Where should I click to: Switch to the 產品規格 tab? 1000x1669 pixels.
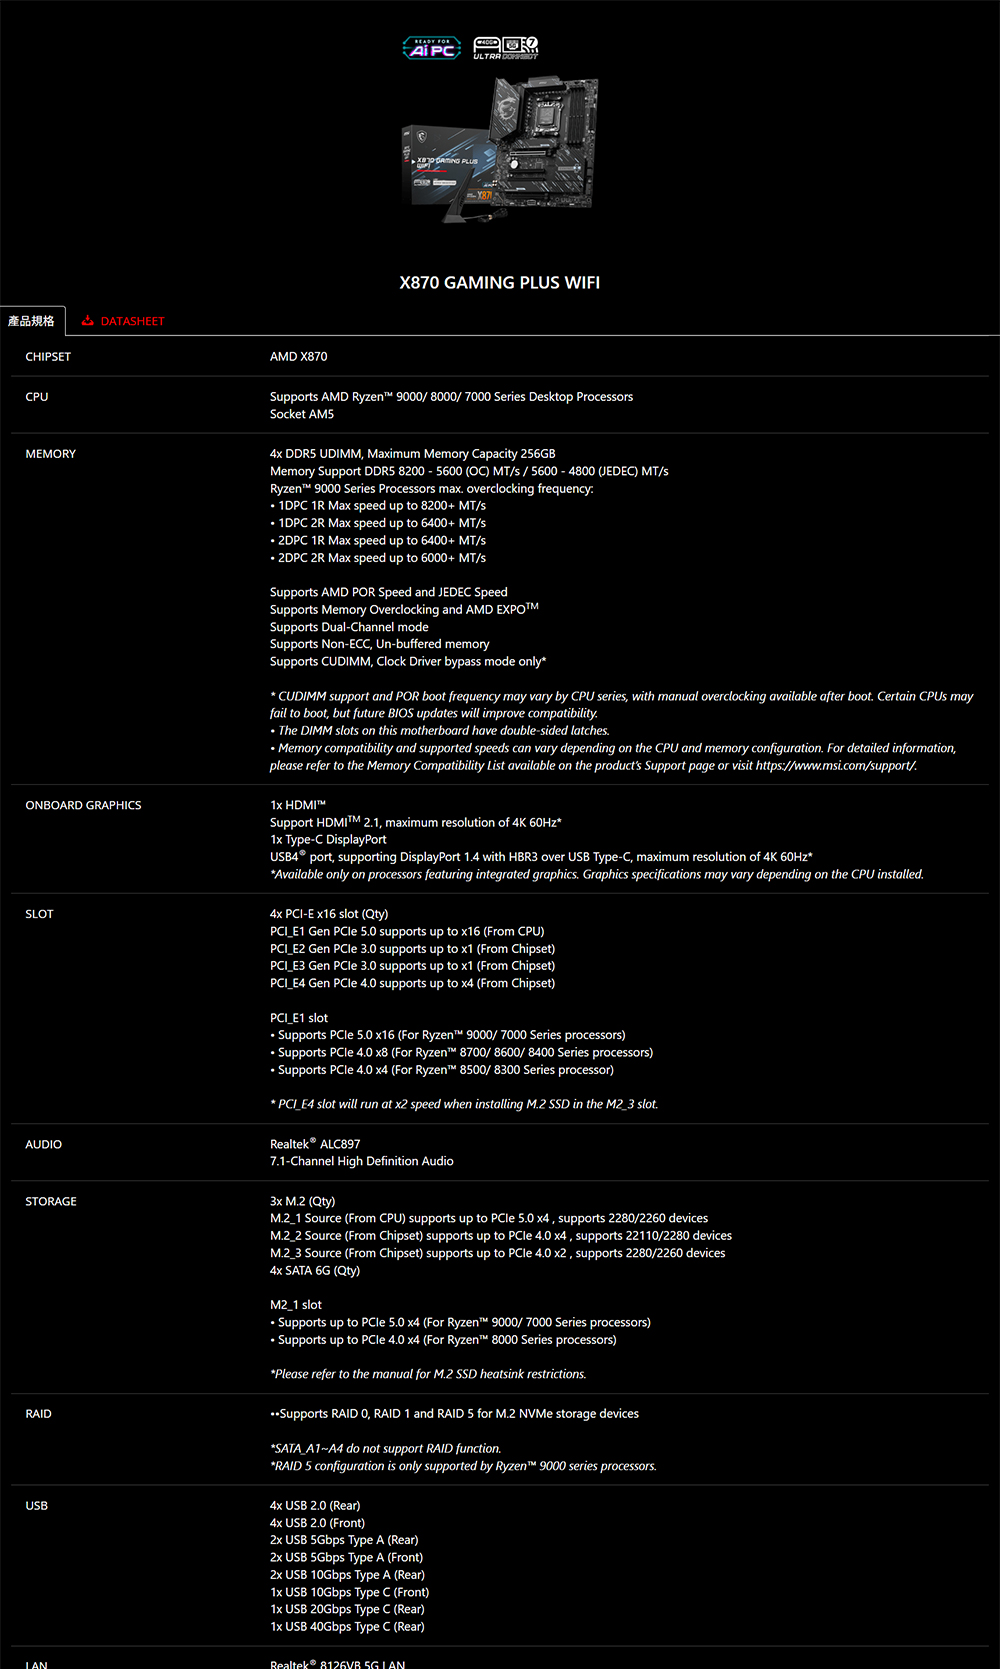[x=32, y=321]
